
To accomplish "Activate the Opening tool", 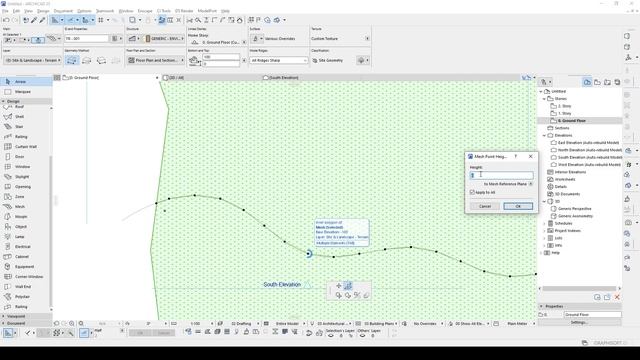I will [26, 187].
